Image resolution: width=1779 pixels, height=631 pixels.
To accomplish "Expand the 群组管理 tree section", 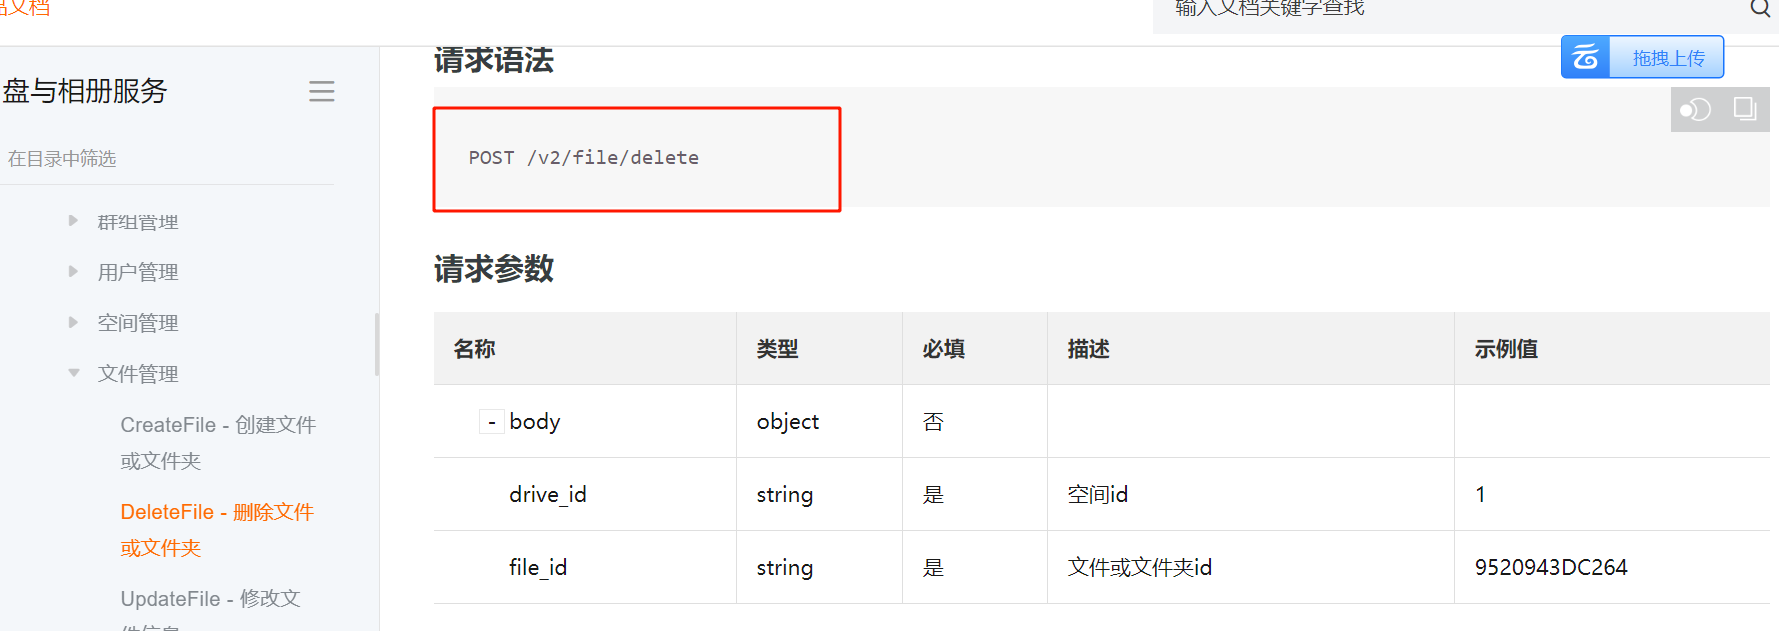I will point(73,221).
